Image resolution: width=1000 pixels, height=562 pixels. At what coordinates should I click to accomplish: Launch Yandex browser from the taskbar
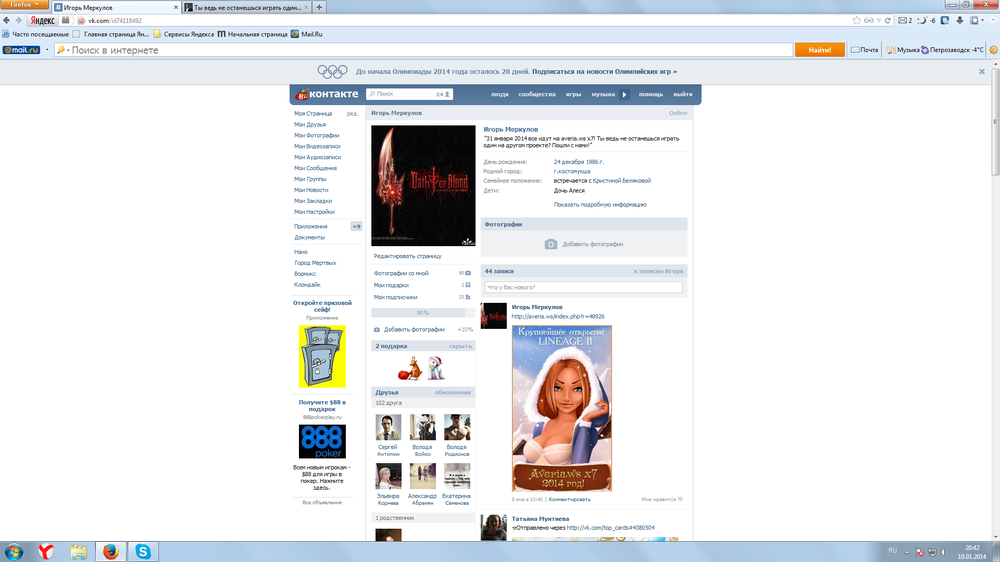click(x=47, y=551)
